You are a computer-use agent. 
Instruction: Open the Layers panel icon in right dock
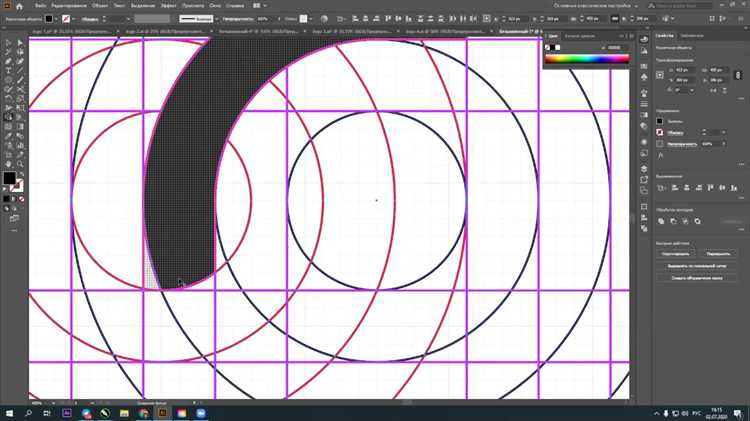(x=644, y=168)
